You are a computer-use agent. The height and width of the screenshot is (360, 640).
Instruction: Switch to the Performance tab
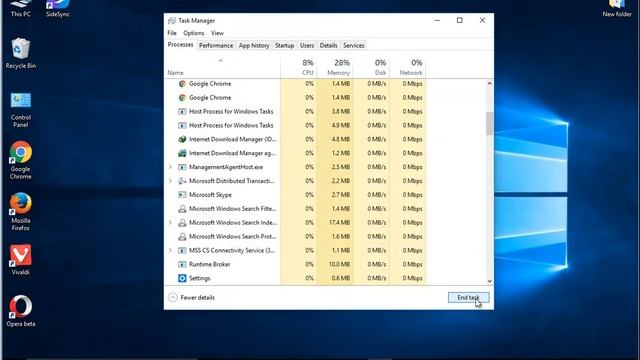coord(216,45)
